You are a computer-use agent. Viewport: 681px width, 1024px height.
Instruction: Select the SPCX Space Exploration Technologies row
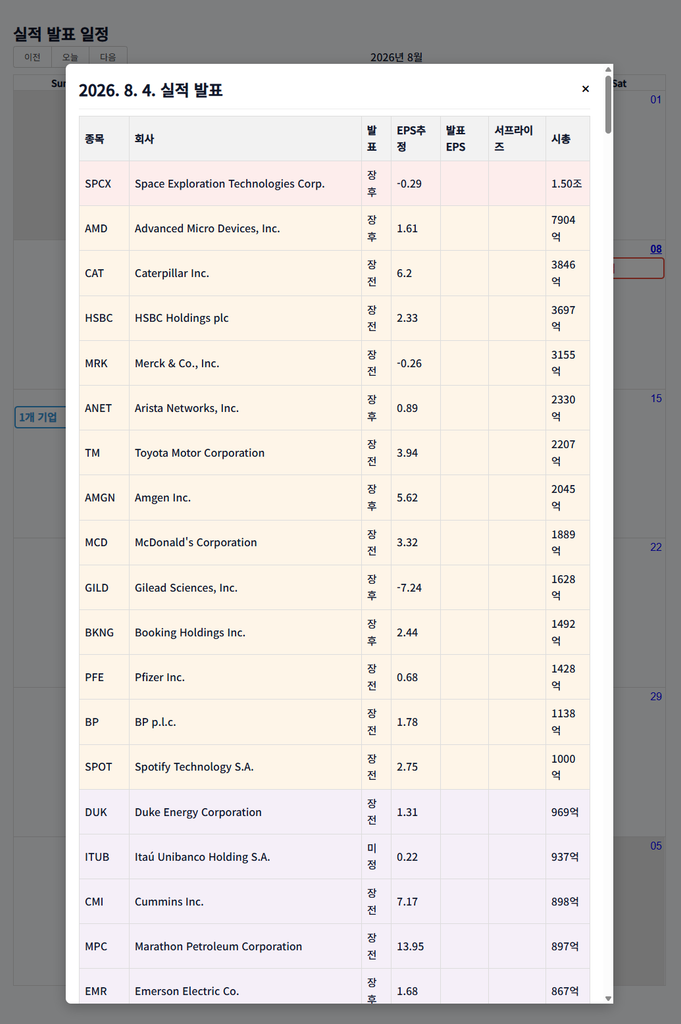334,184
